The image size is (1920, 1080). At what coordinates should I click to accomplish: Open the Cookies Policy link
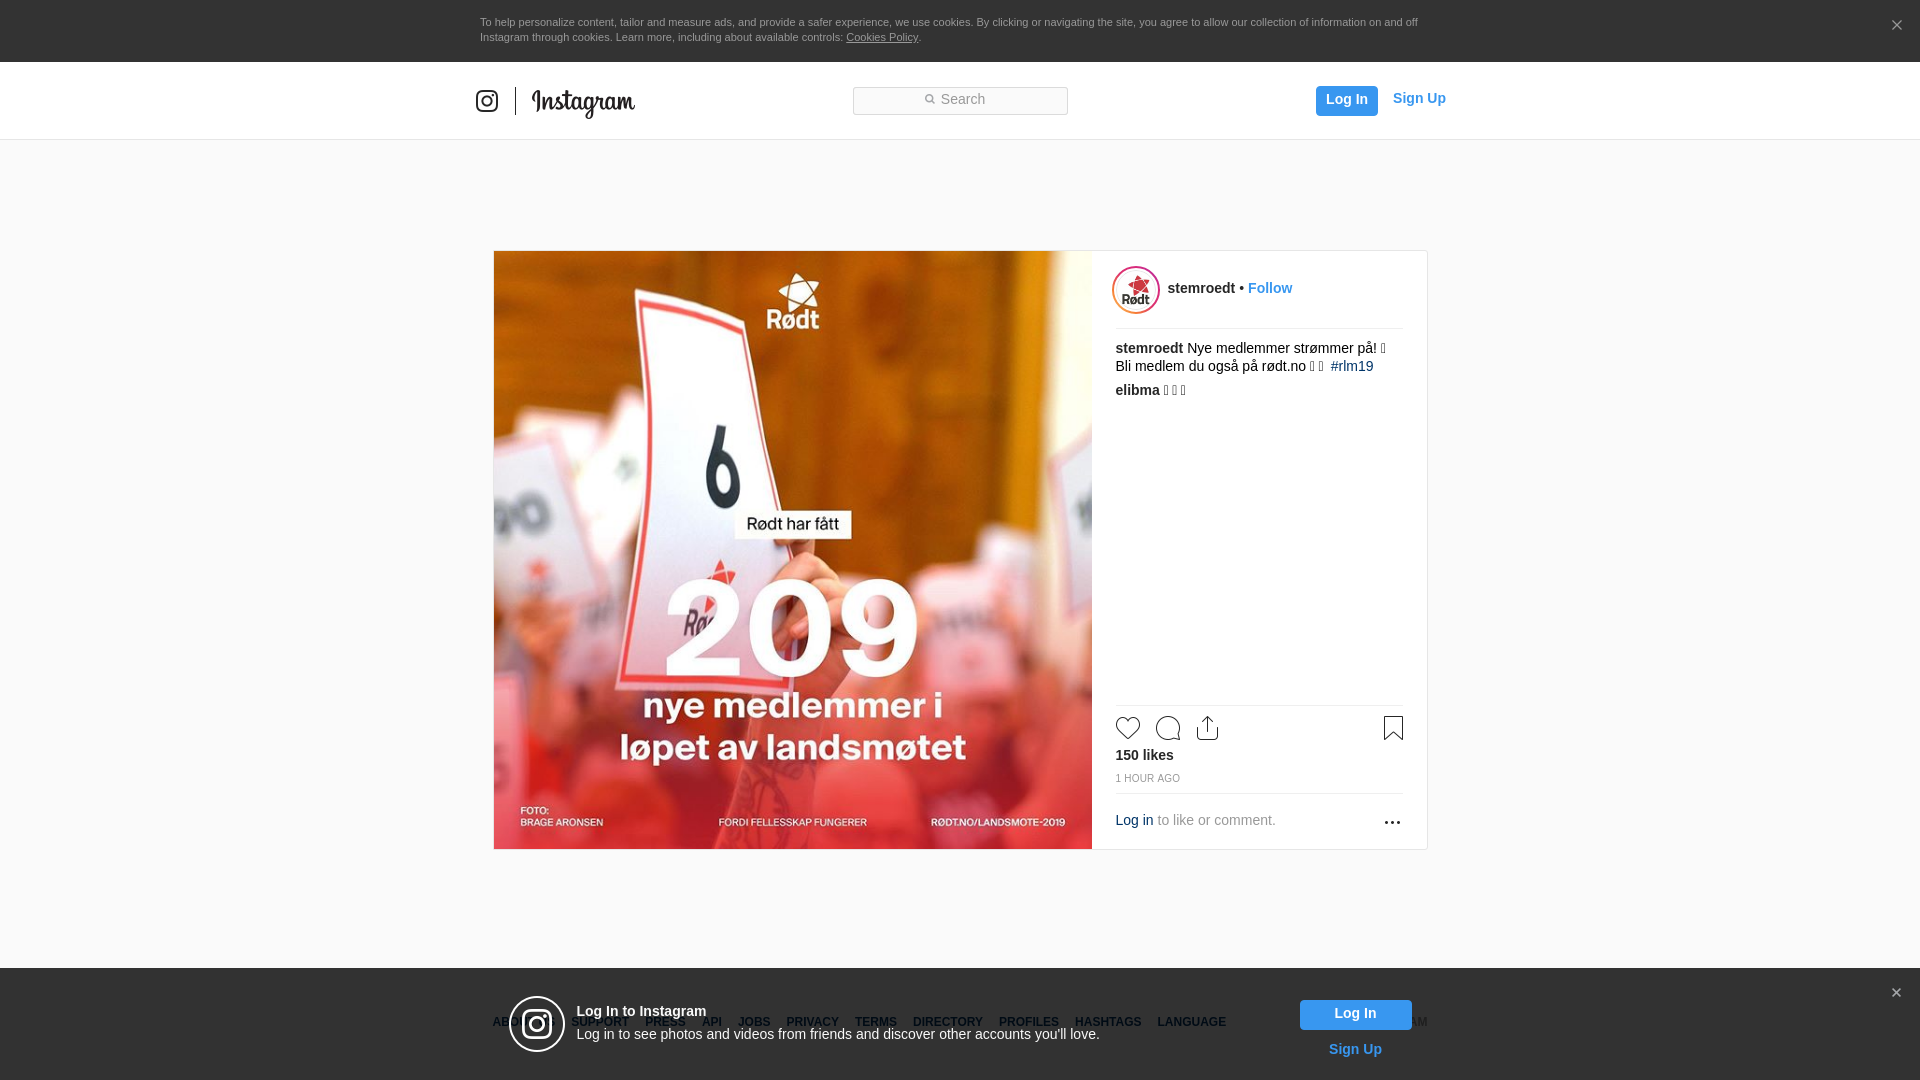pos(882,37)
